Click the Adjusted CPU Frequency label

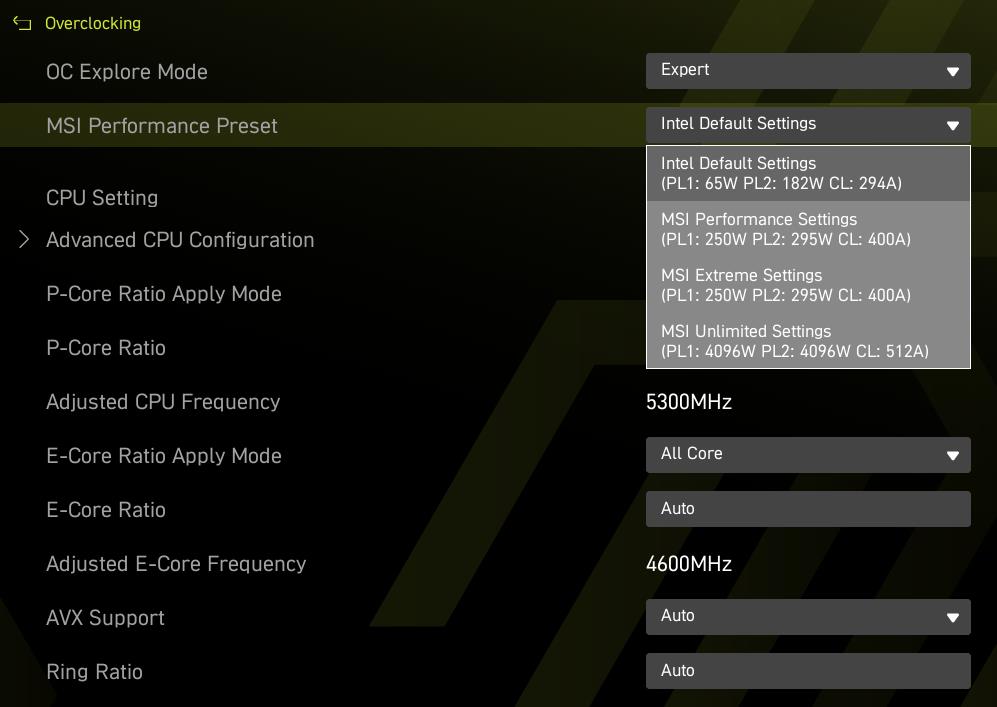[x=163, y=402]
